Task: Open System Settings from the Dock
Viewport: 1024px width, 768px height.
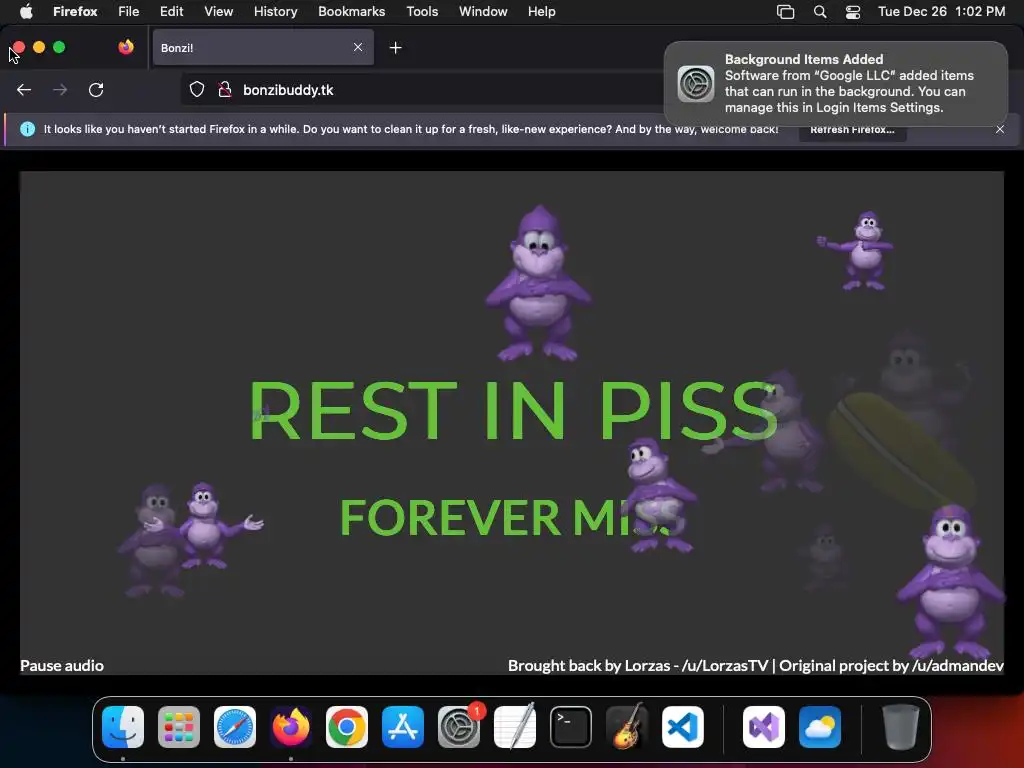Action: 459,727
